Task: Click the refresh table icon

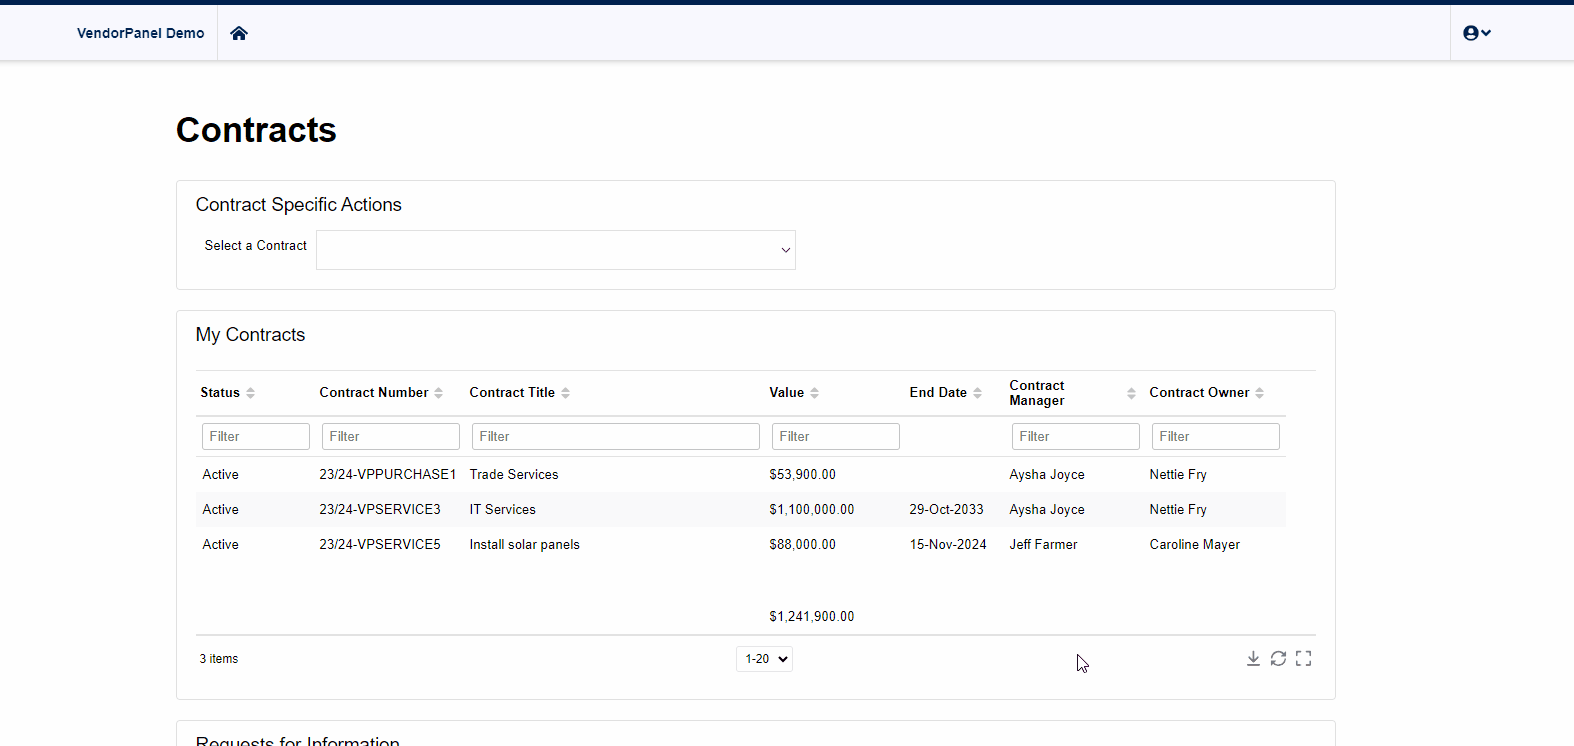Action: pyautogui.click(x=1278, y=658)
